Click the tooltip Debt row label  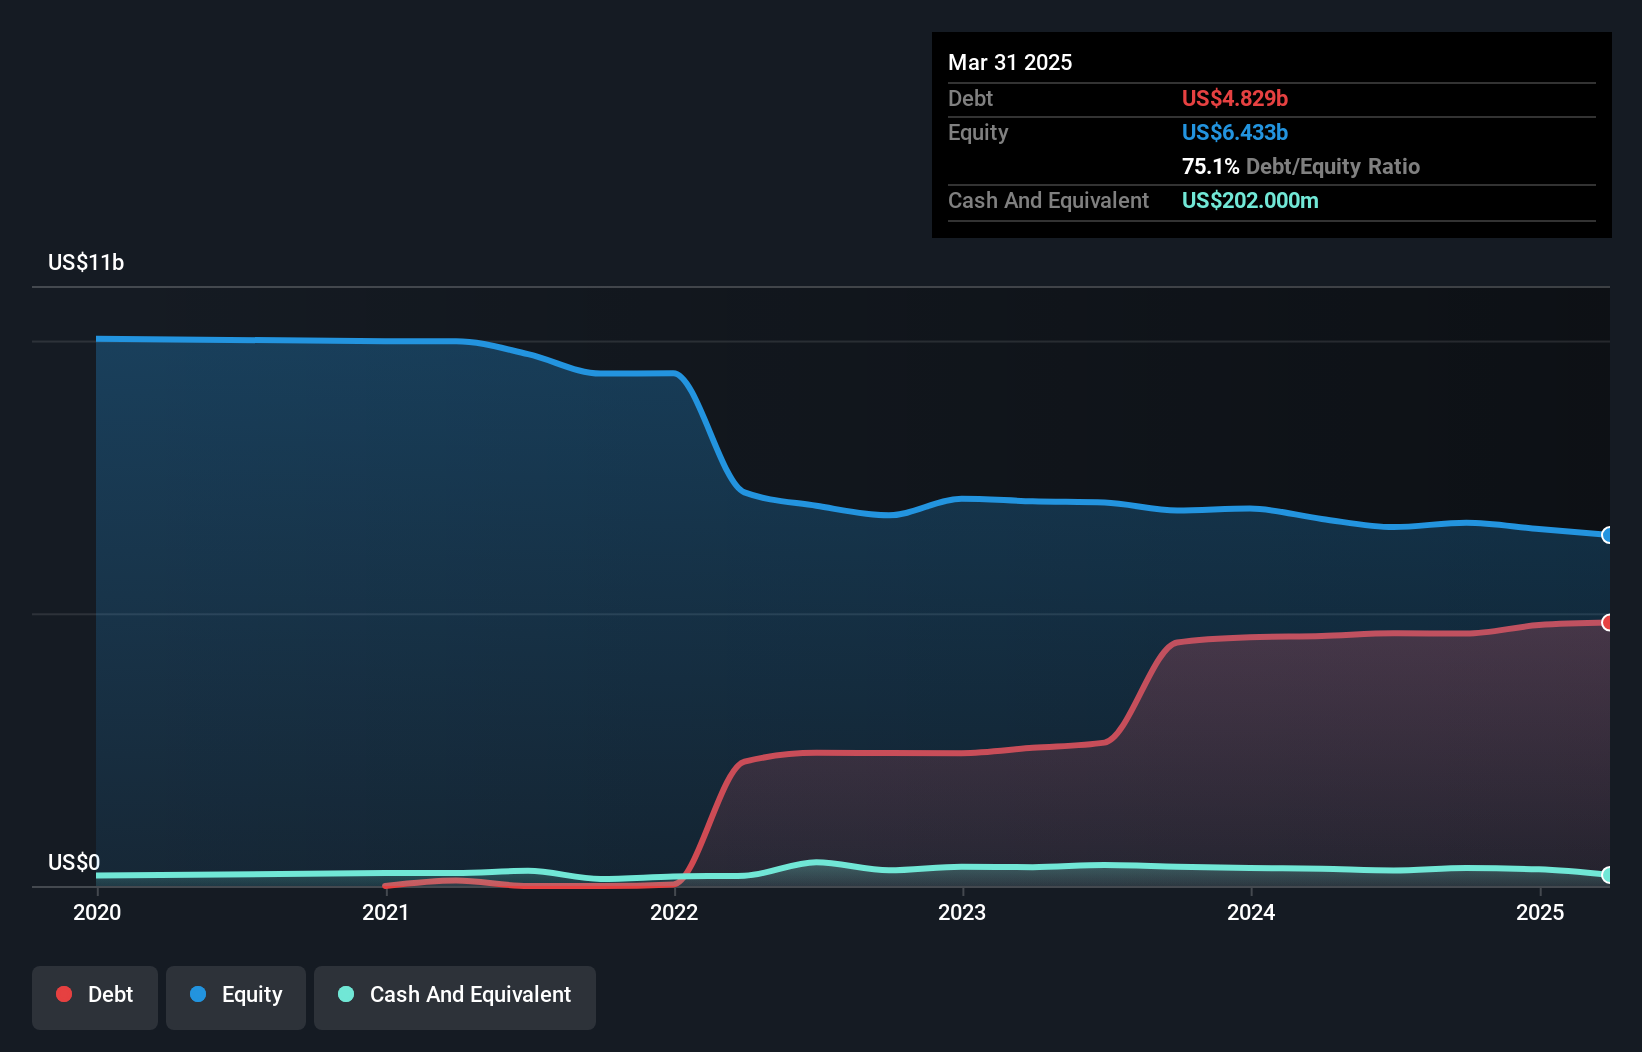[x=970, y=98]
